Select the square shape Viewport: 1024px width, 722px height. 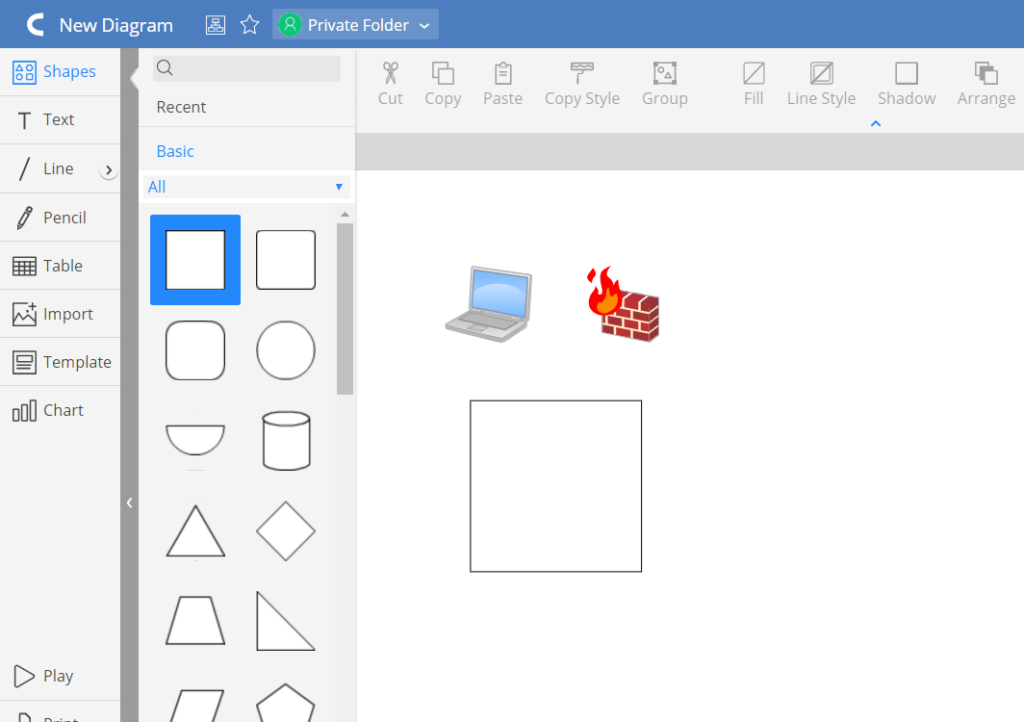(x=195, y=260)
